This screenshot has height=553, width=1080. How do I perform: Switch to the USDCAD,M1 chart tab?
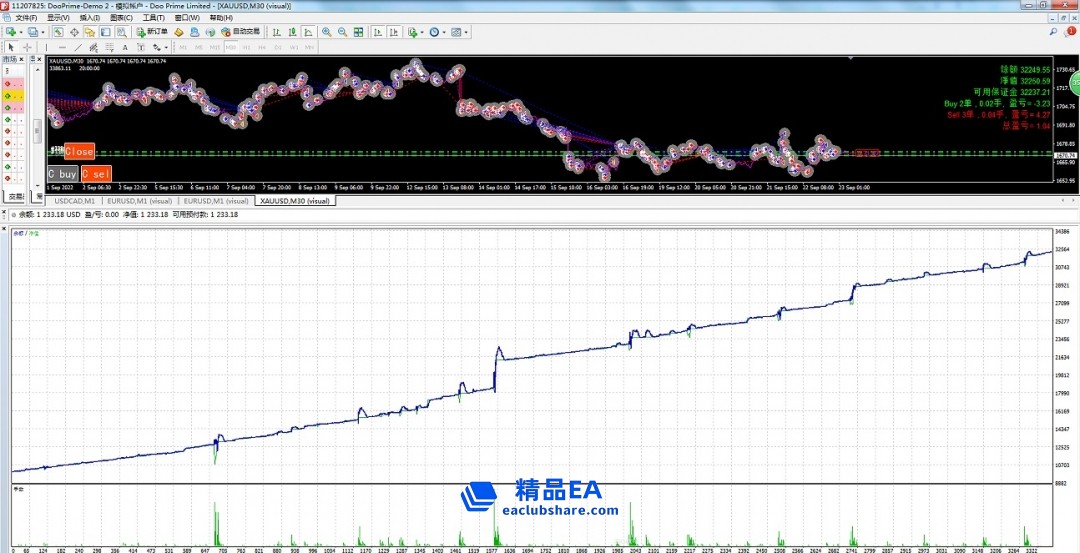pos(76,201)
